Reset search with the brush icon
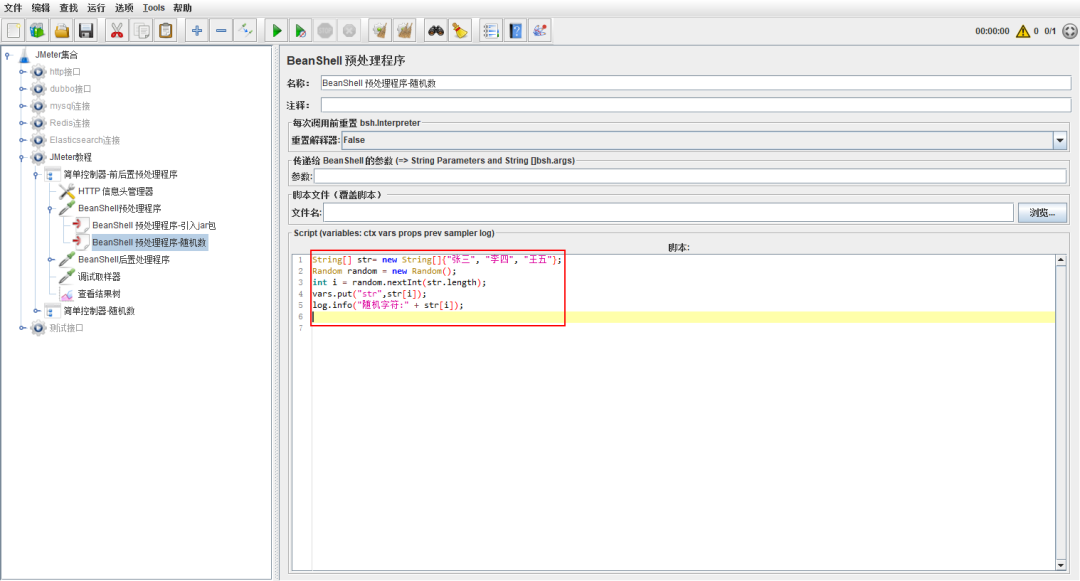Screen dimensions: 1080x581 coord(460,30)
